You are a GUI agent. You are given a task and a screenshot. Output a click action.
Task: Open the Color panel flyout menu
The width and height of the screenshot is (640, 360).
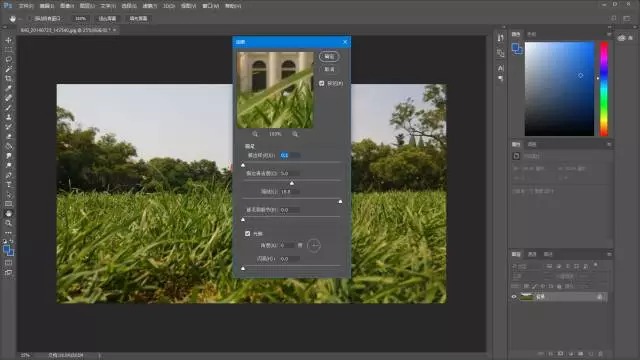coord(609,35)
